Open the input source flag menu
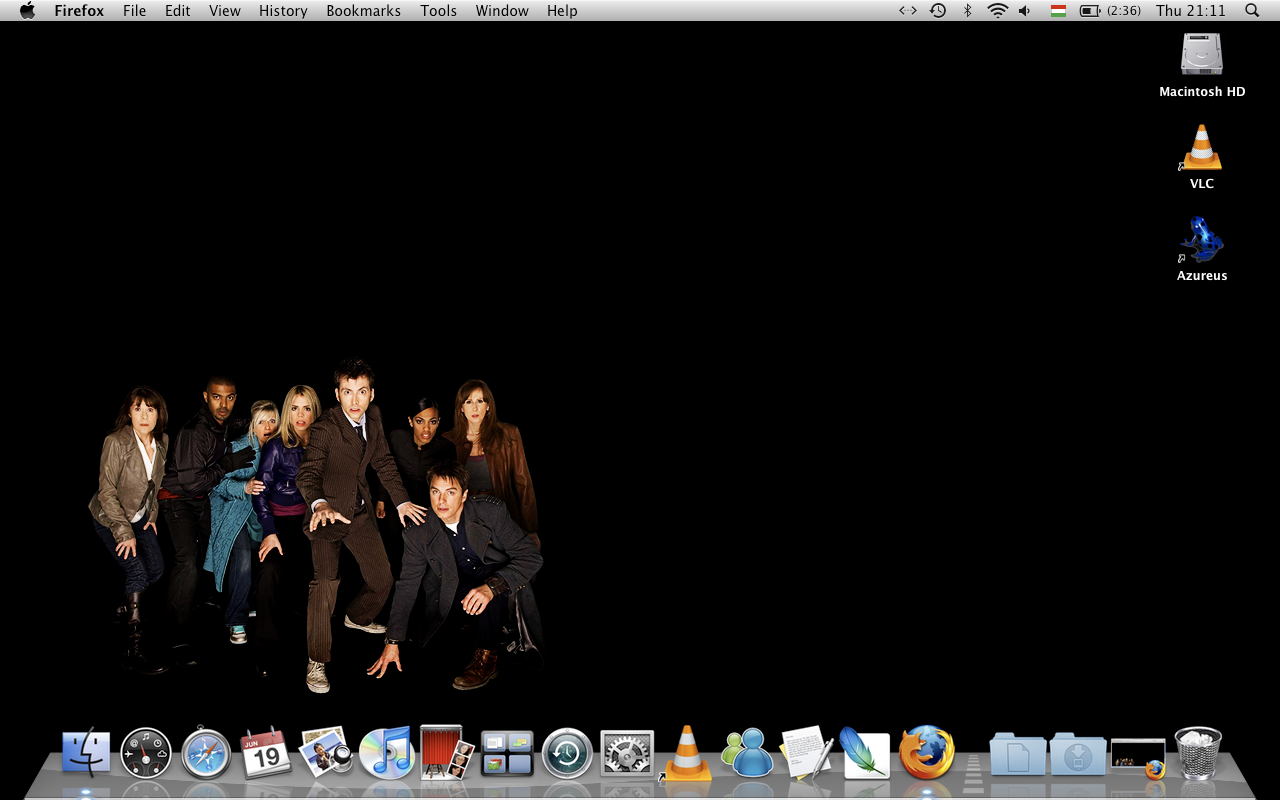This screenshot has height=800, width=1280. coord(1057,11)
